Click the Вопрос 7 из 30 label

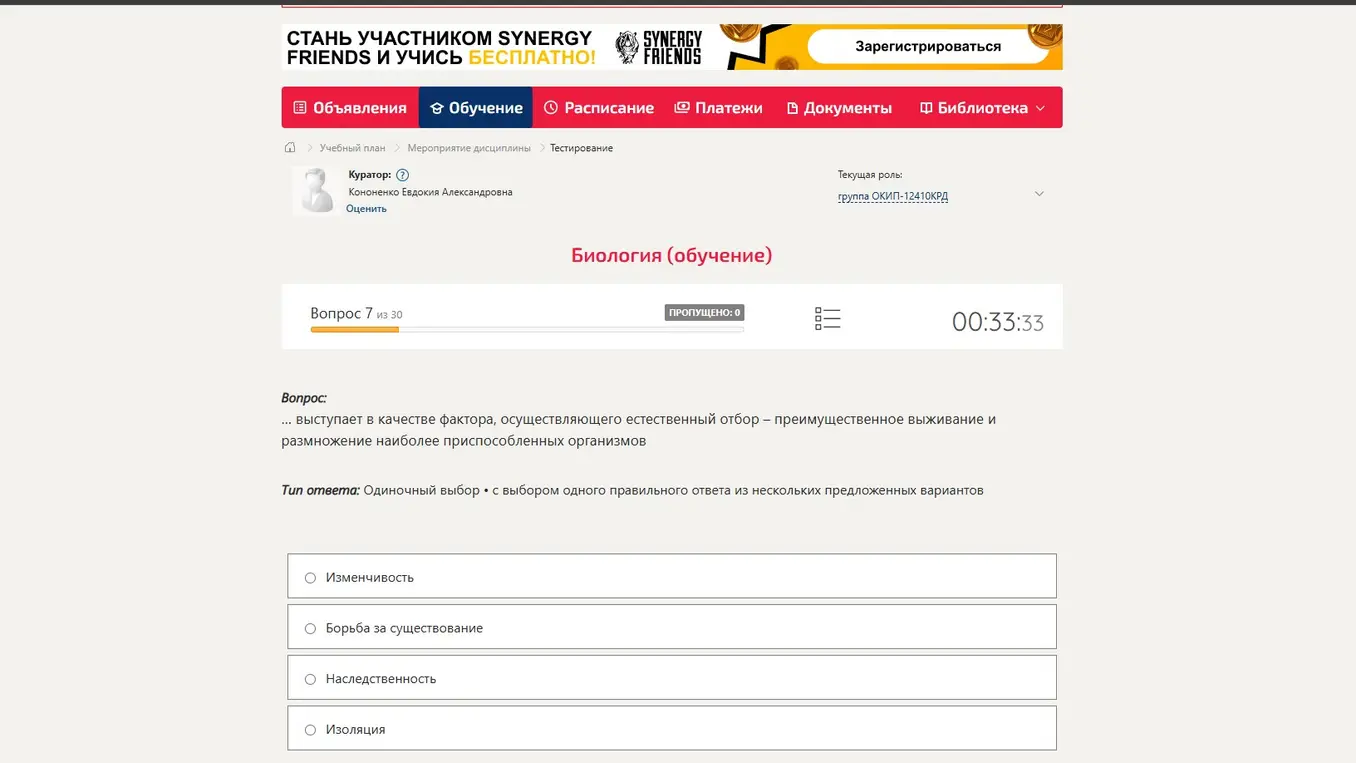pyautogui.click(x=356, y=313)
